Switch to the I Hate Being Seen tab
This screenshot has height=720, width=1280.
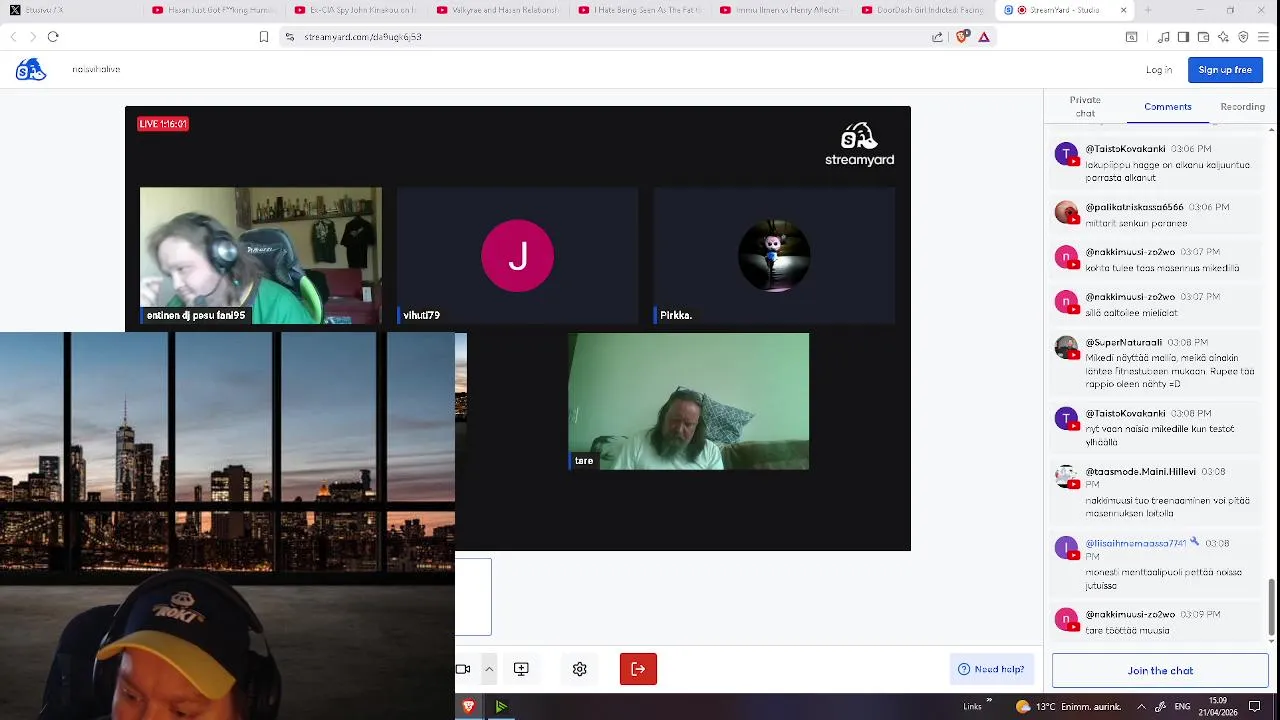click(643, 10)
